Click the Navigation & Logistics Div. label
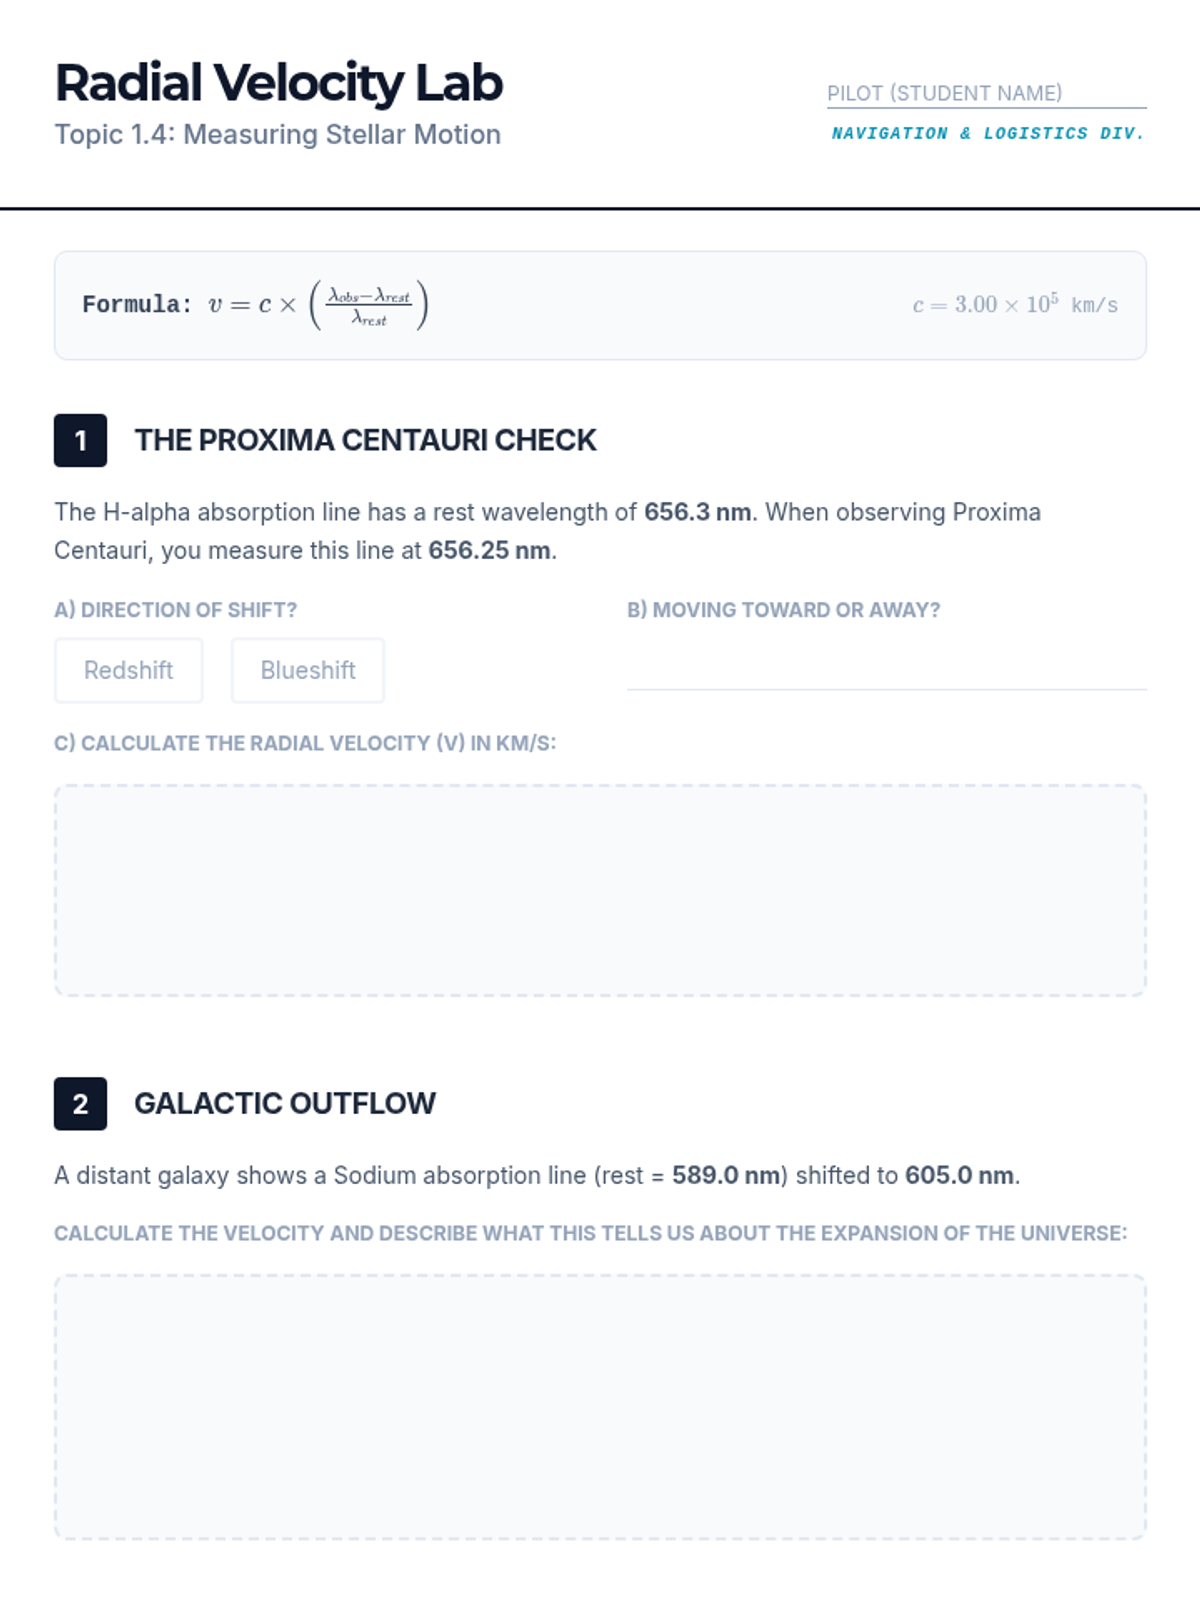The width and height of the screenshot is (1200, 1600). coord(988,133)
